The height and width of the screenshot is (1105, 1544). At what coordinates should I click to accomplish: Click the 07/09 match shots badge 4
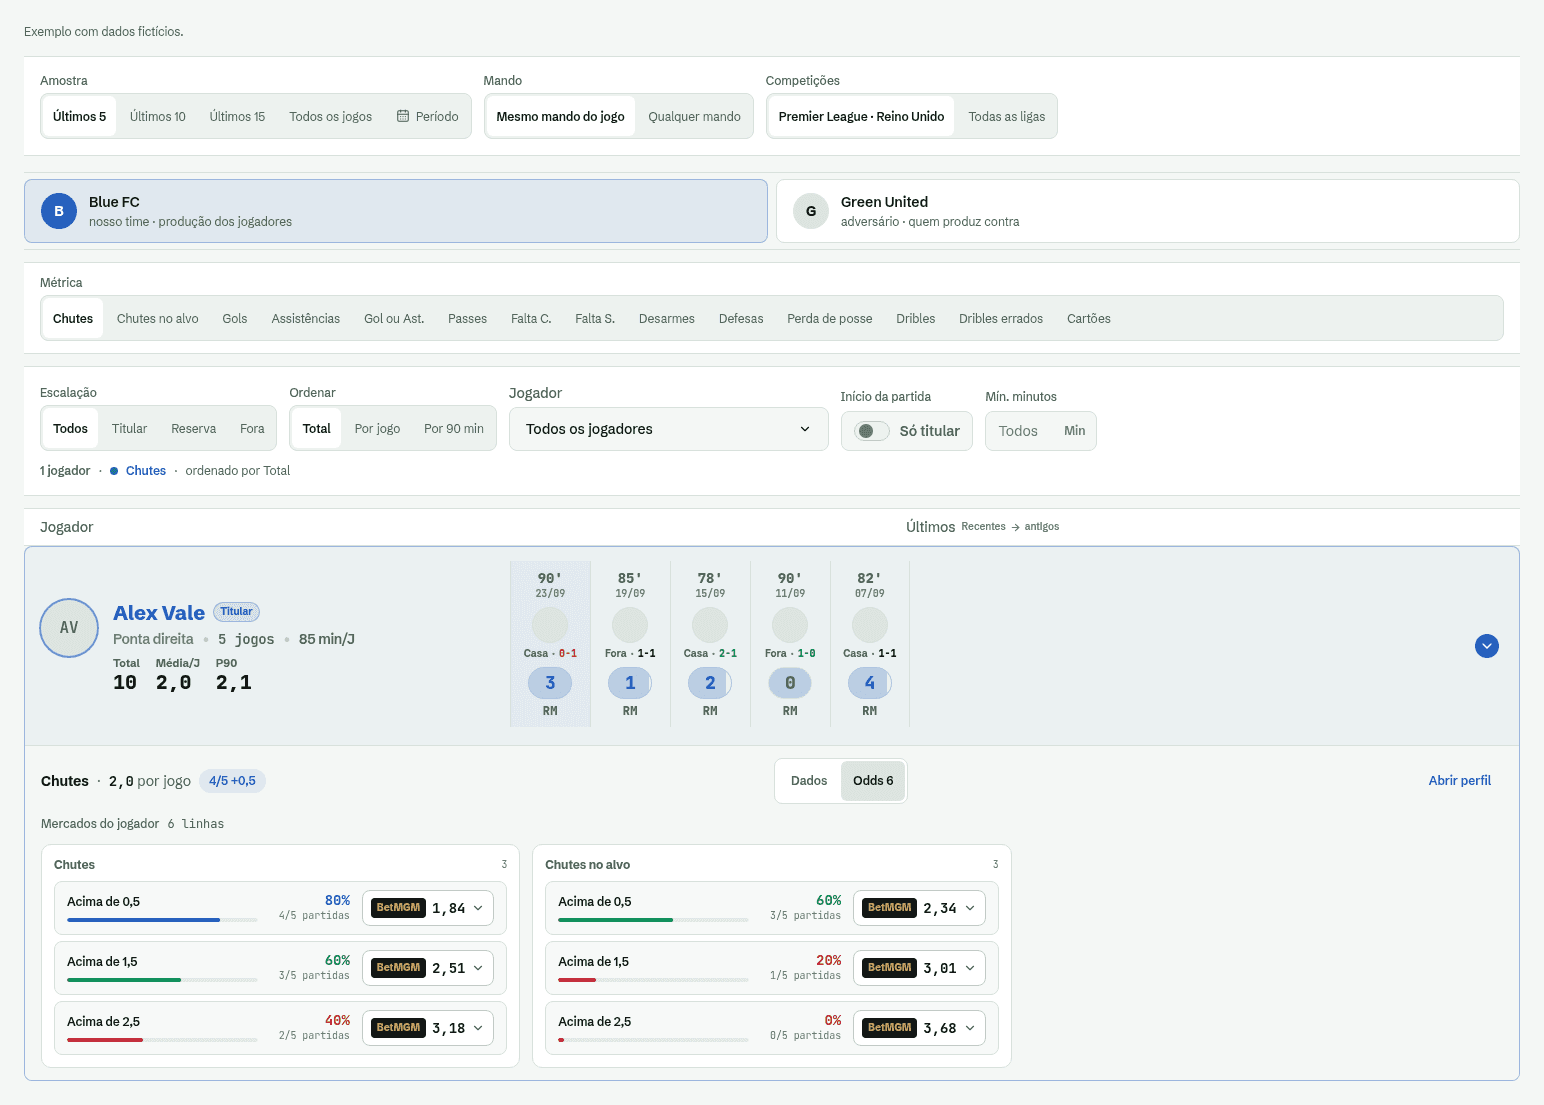[870, 683]
